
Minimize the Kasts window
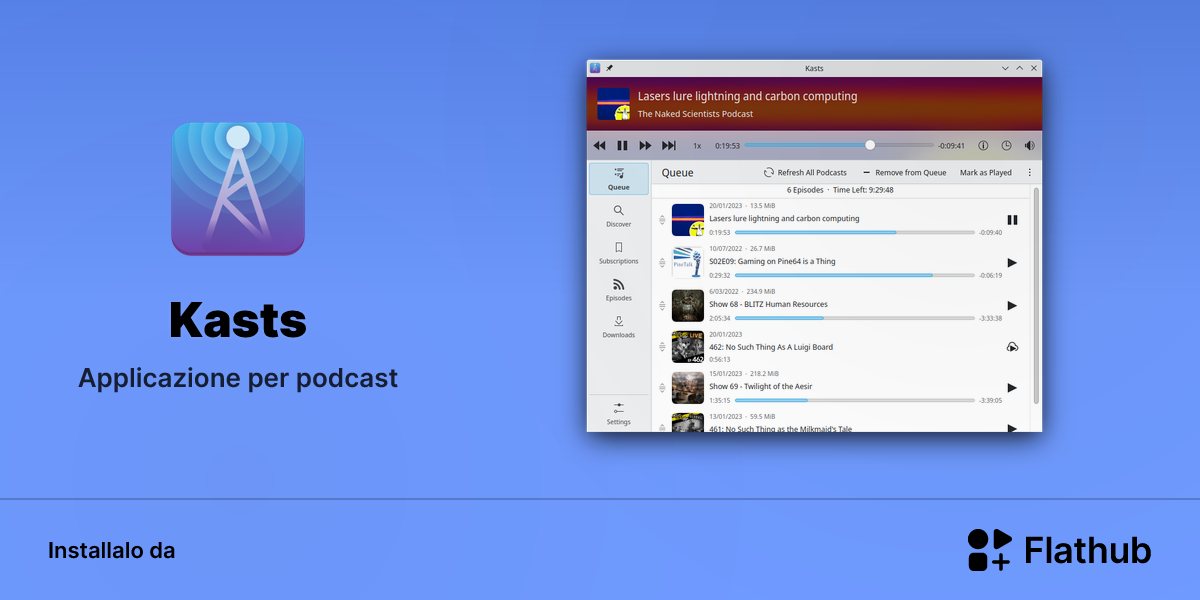[1005, 68]
